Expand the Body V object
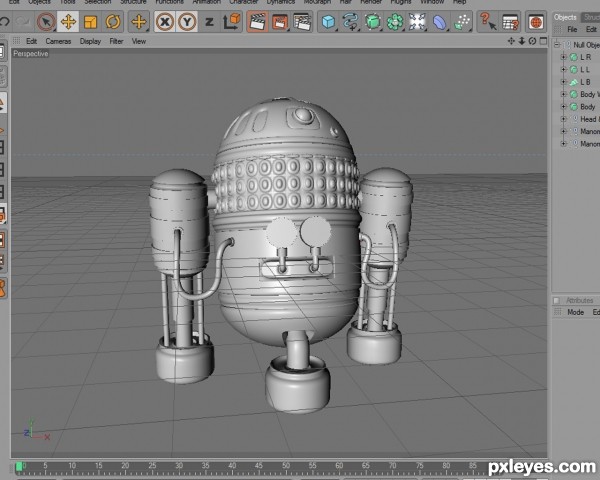 tap(563, 94)
